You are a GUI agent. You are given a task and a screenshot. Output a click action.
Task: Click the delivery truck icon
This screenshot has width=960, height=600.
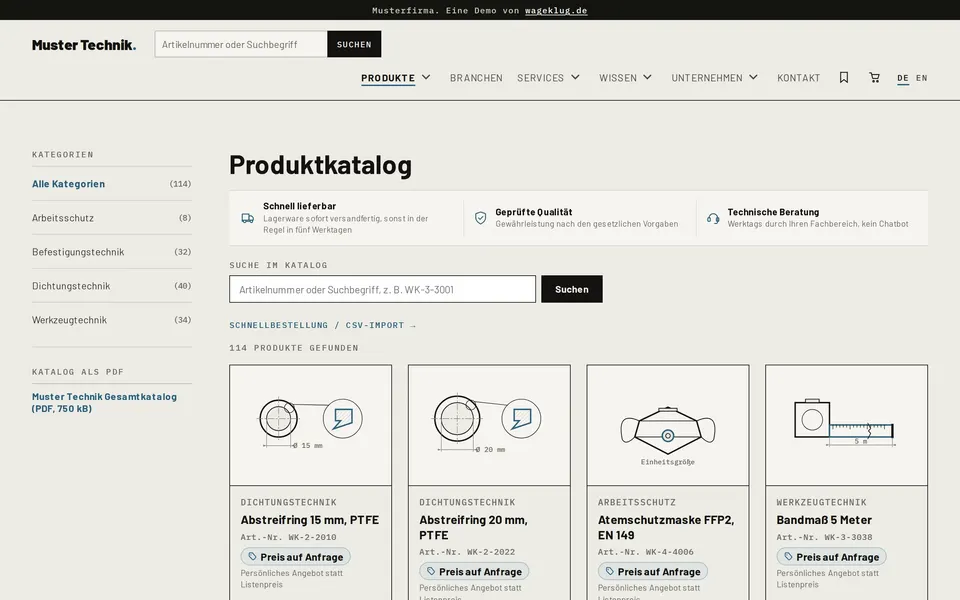pyautogui.click(x=247, y=218)
